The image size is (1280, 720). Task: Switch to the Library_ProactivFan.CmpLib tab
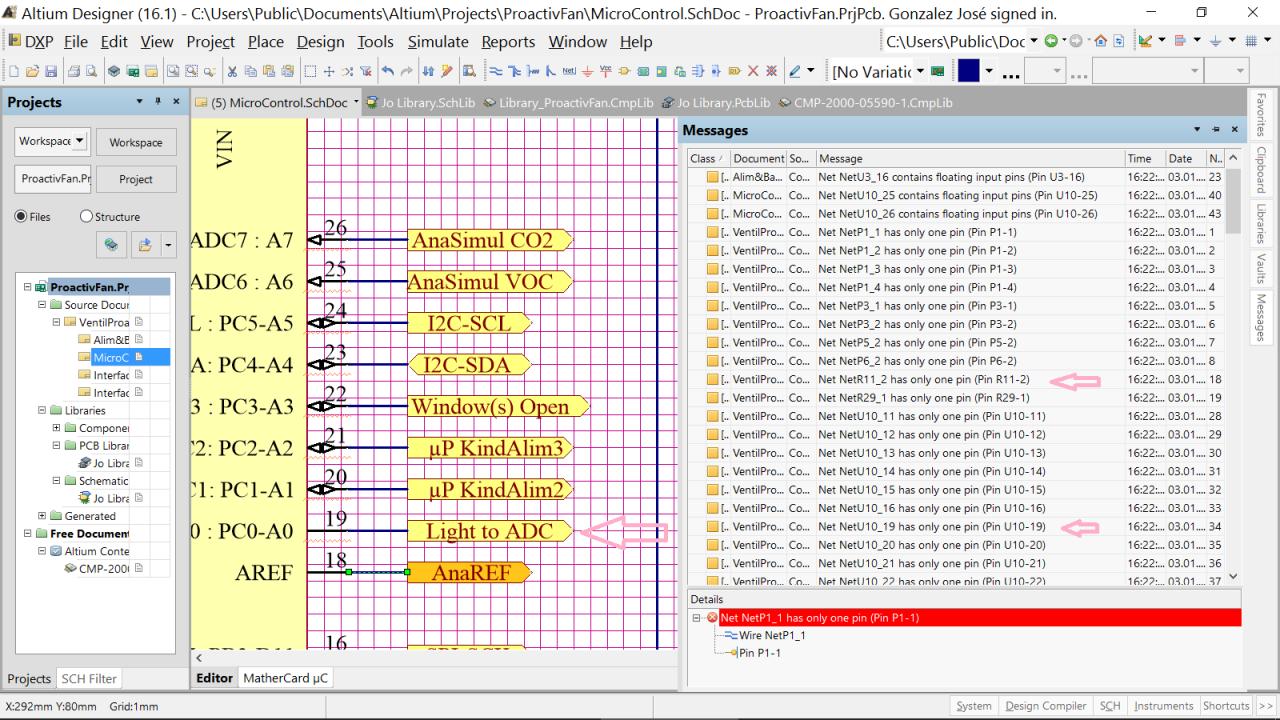tap(567, 102)
